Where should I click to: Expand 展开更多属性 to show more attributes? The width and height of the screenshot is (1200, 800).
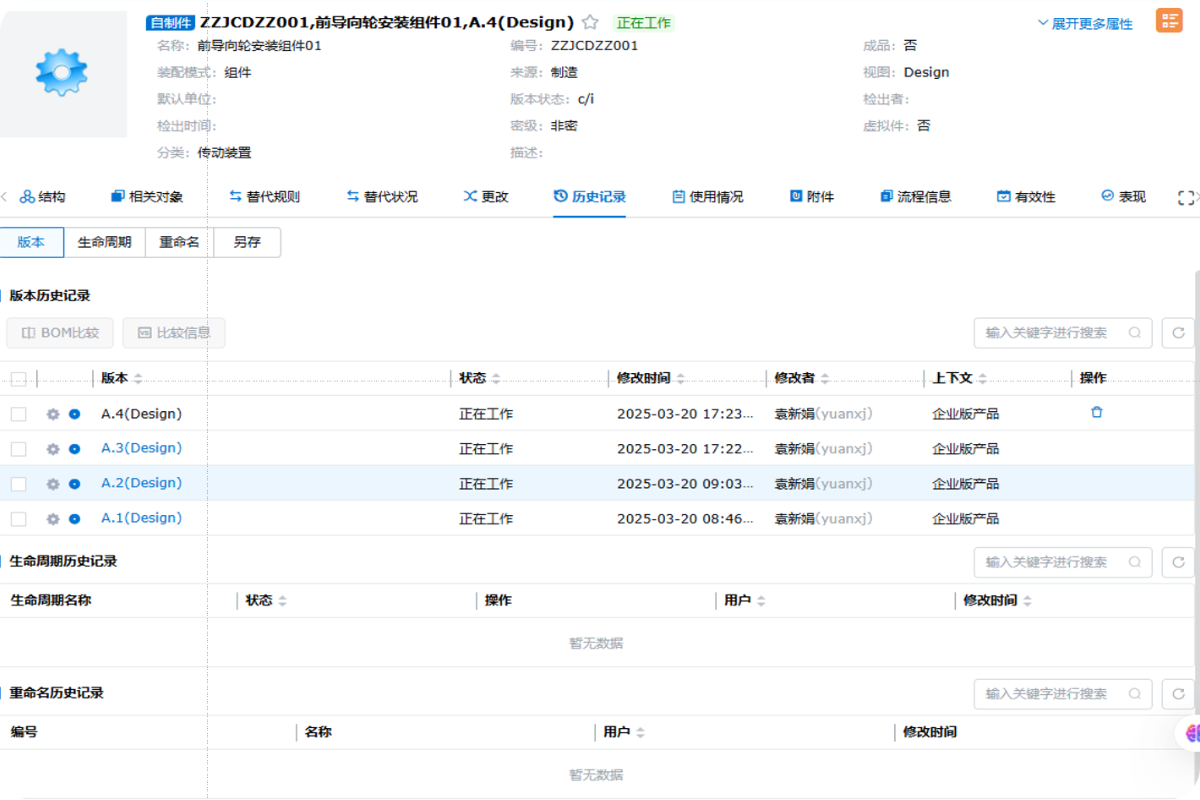click(x=1085, y=23)
